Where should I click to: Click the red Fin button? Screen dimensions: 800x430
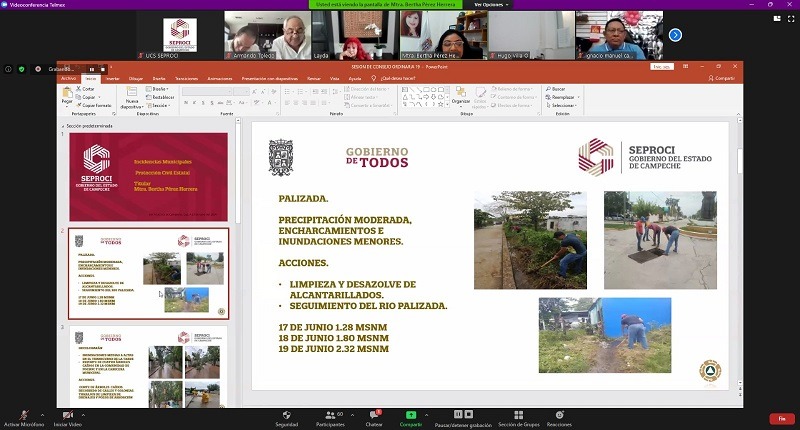point(781,418)
